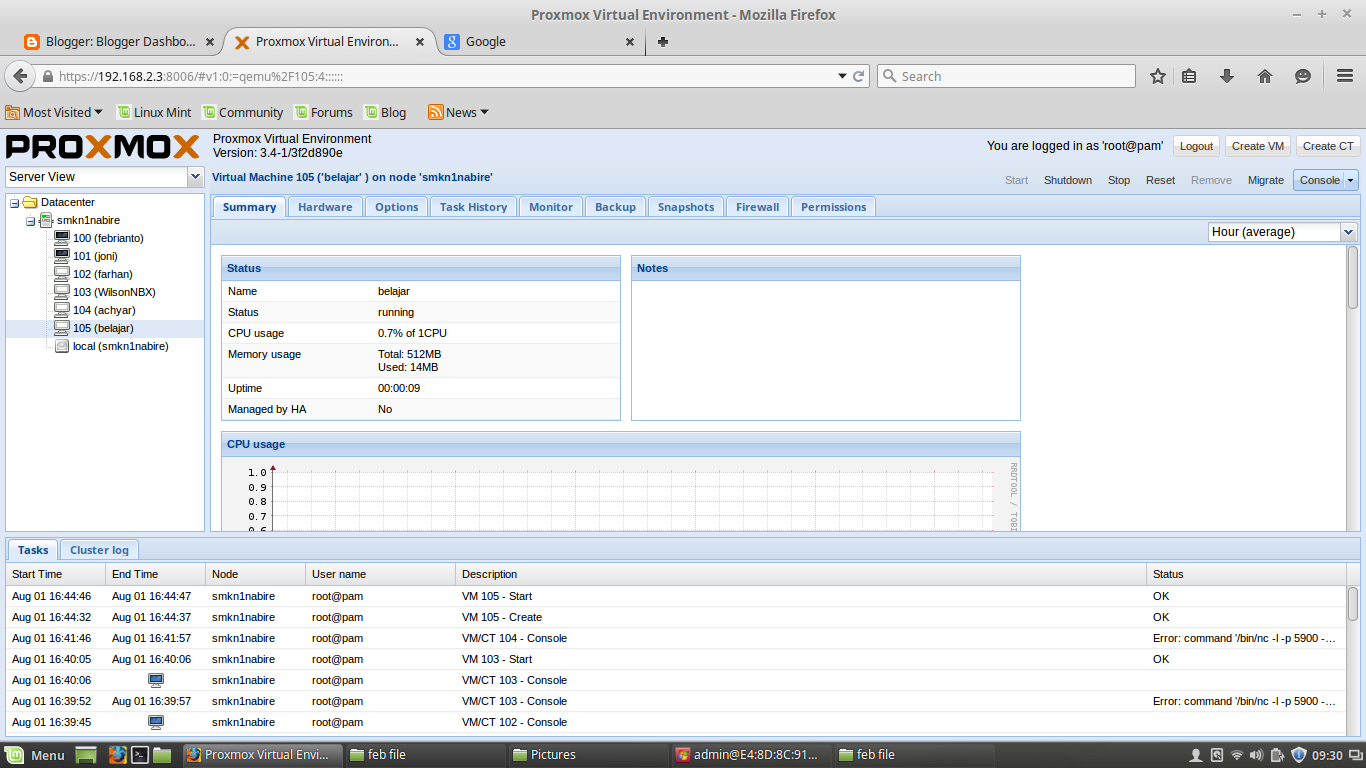Select the smkn1nabire node server icon
1366x768 pixels.
48,220
